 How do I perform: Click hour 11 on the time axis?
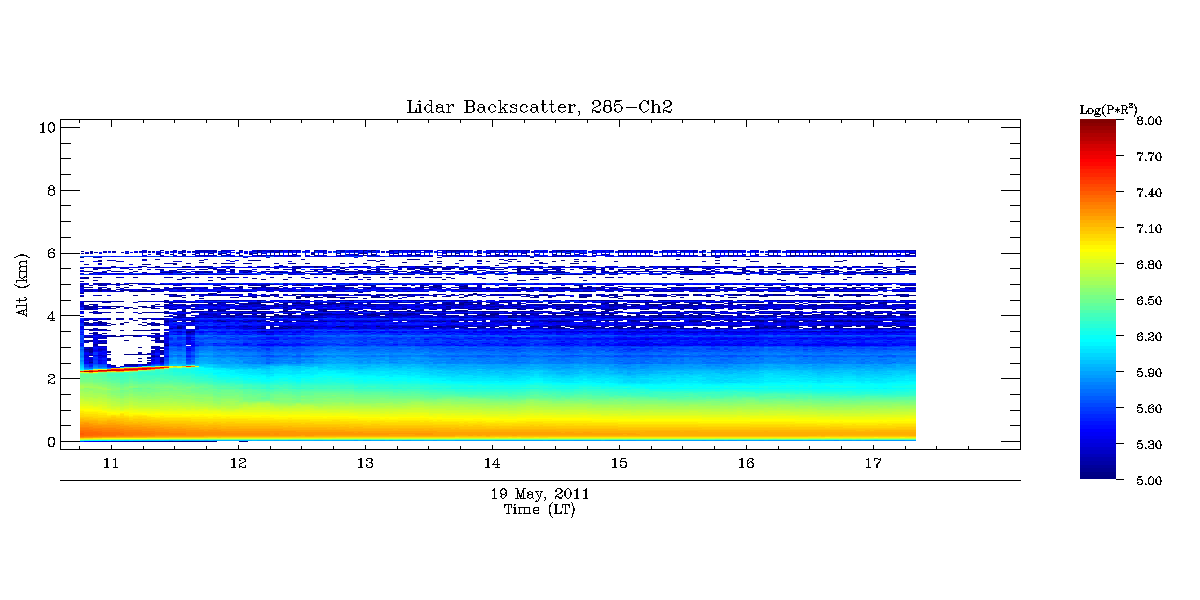(111, 464)
